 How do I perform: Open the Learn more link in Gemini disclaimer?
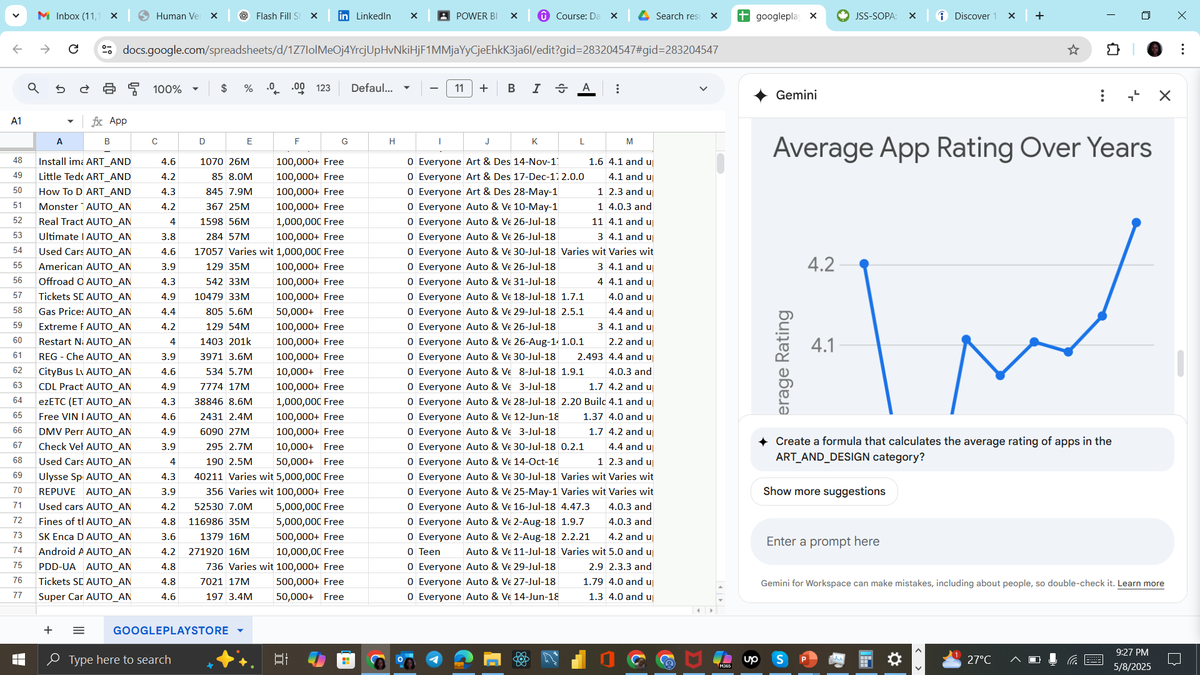(1140, 583)
